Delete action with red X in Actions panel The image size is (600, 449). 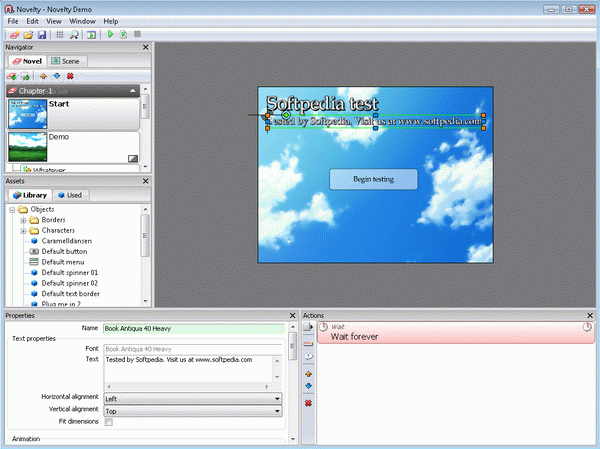click(x=308, y=403)
